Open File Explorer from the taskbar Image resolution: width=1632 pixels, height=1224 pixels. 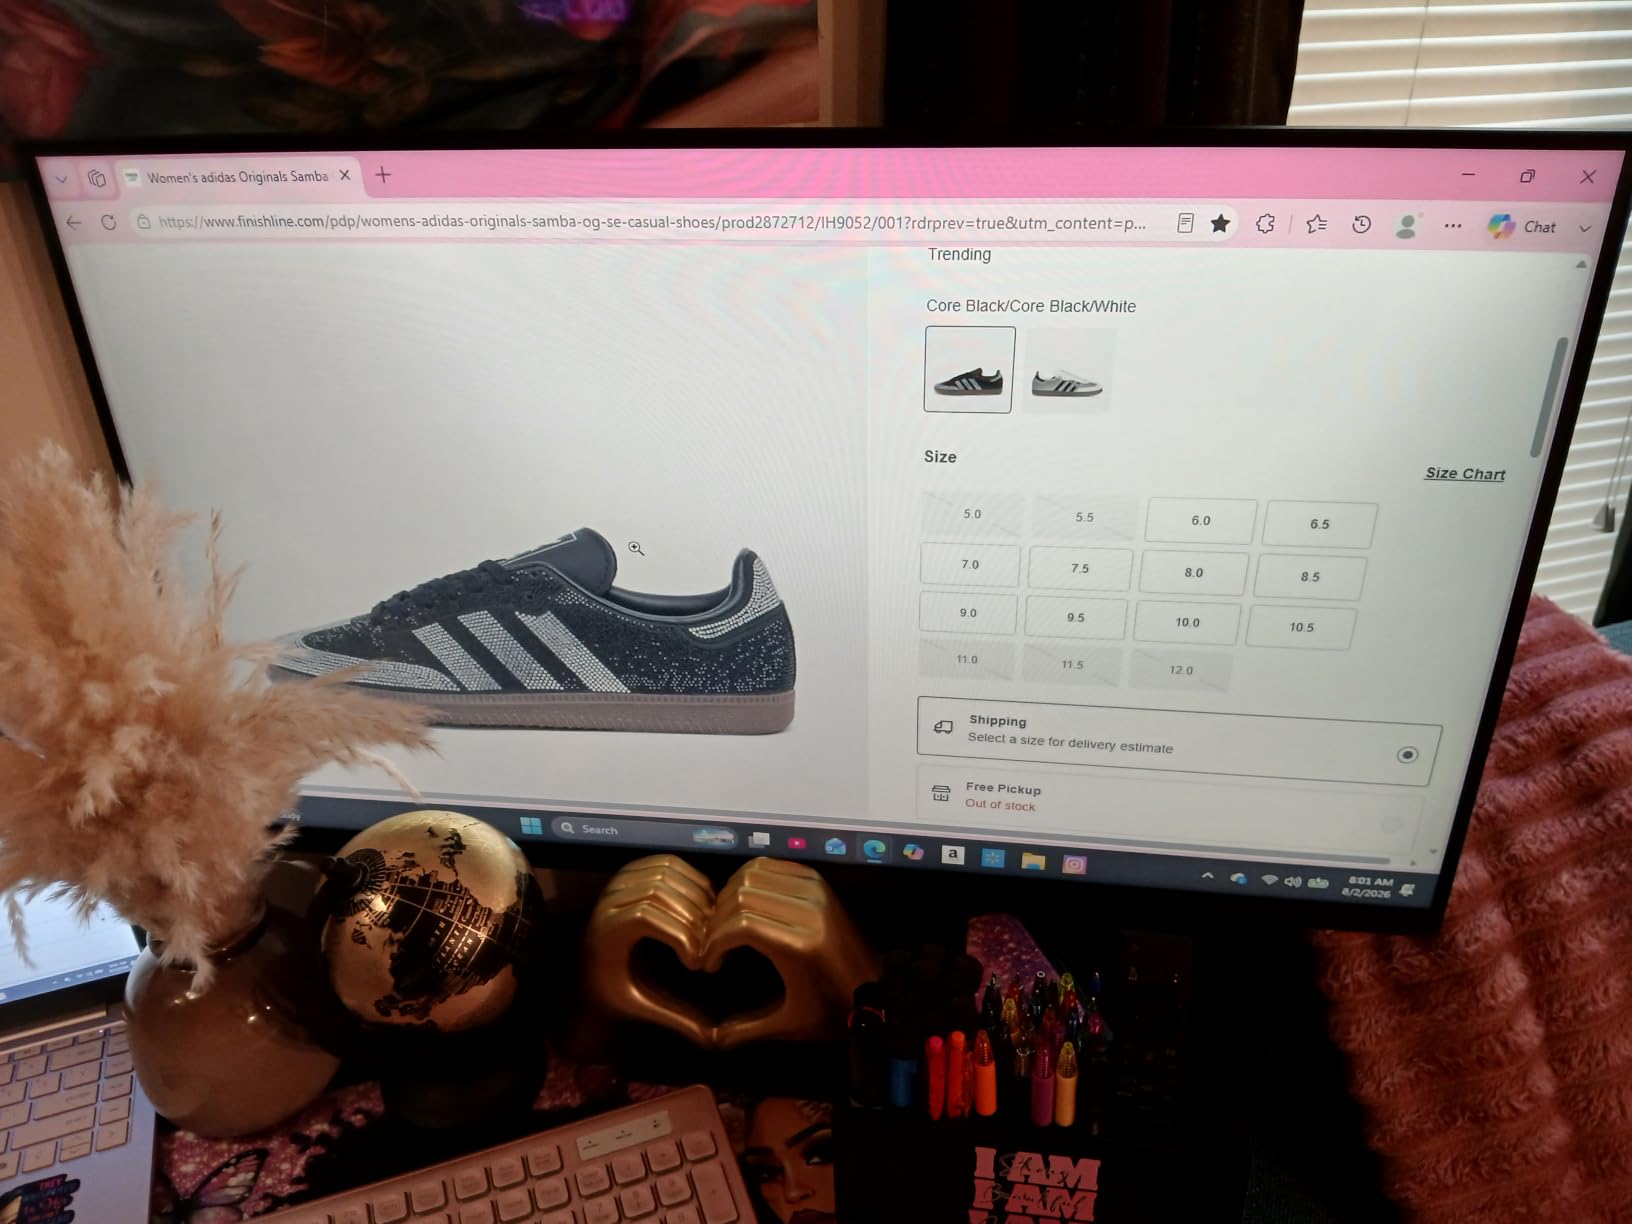click(1033, 860)
